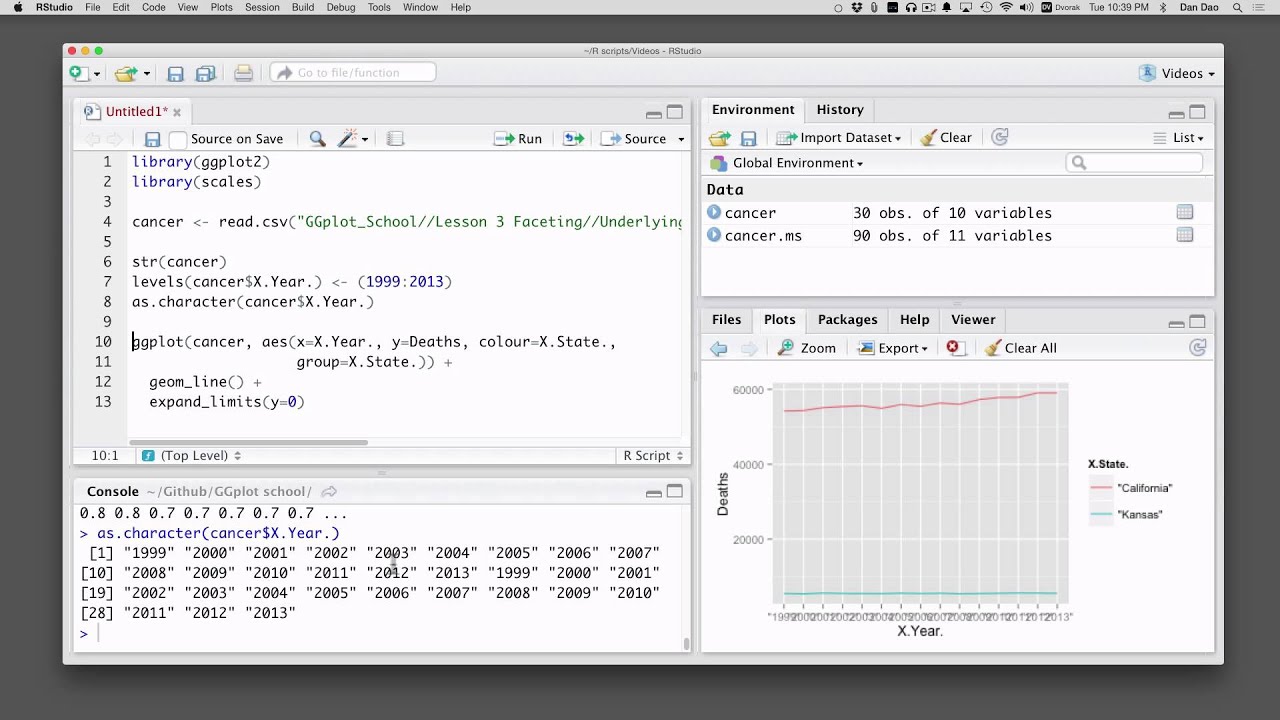Click the Help tab
Viewport: 1280px width, 720px height.
pos(914,320)
